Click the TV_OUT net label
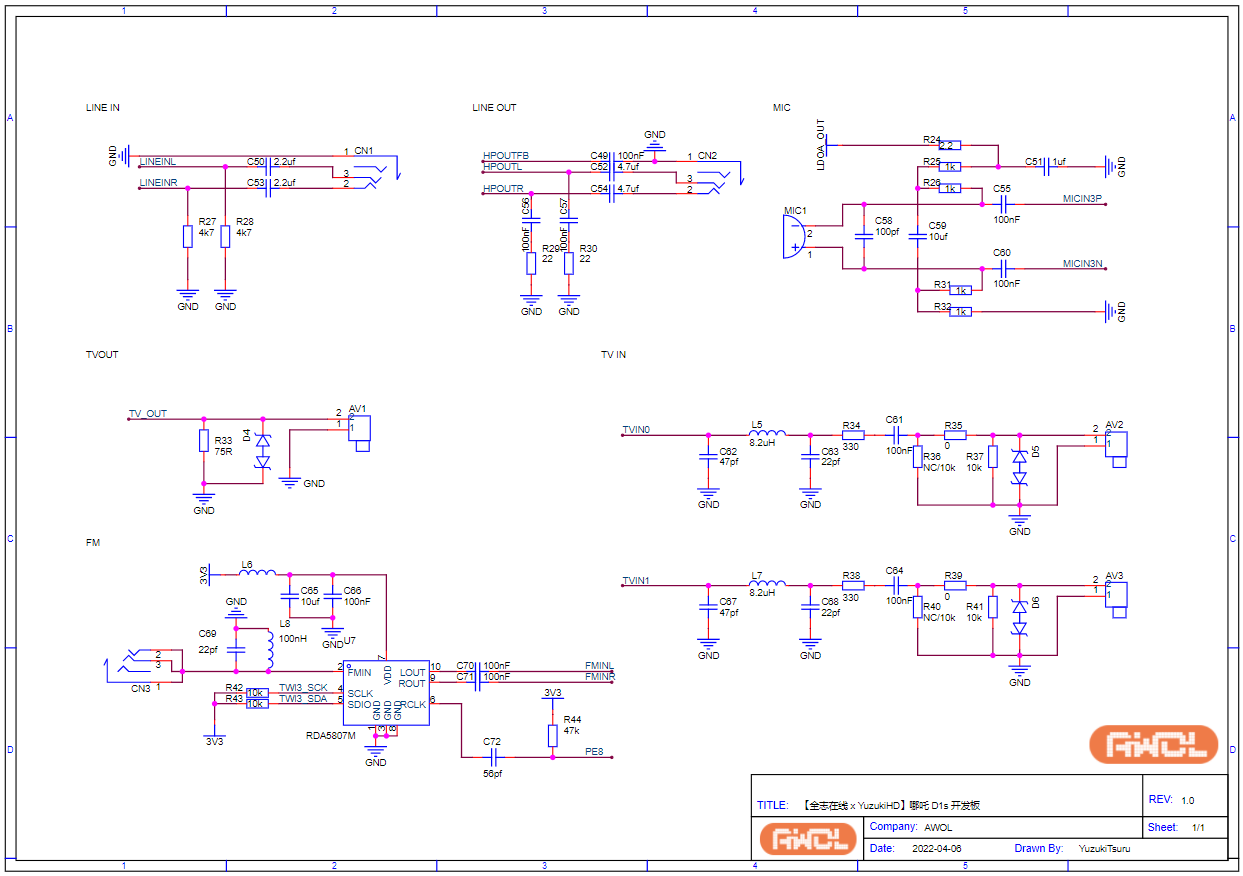Image resolution: width=1243 pixels, height=876 pixels. point(148,414)
